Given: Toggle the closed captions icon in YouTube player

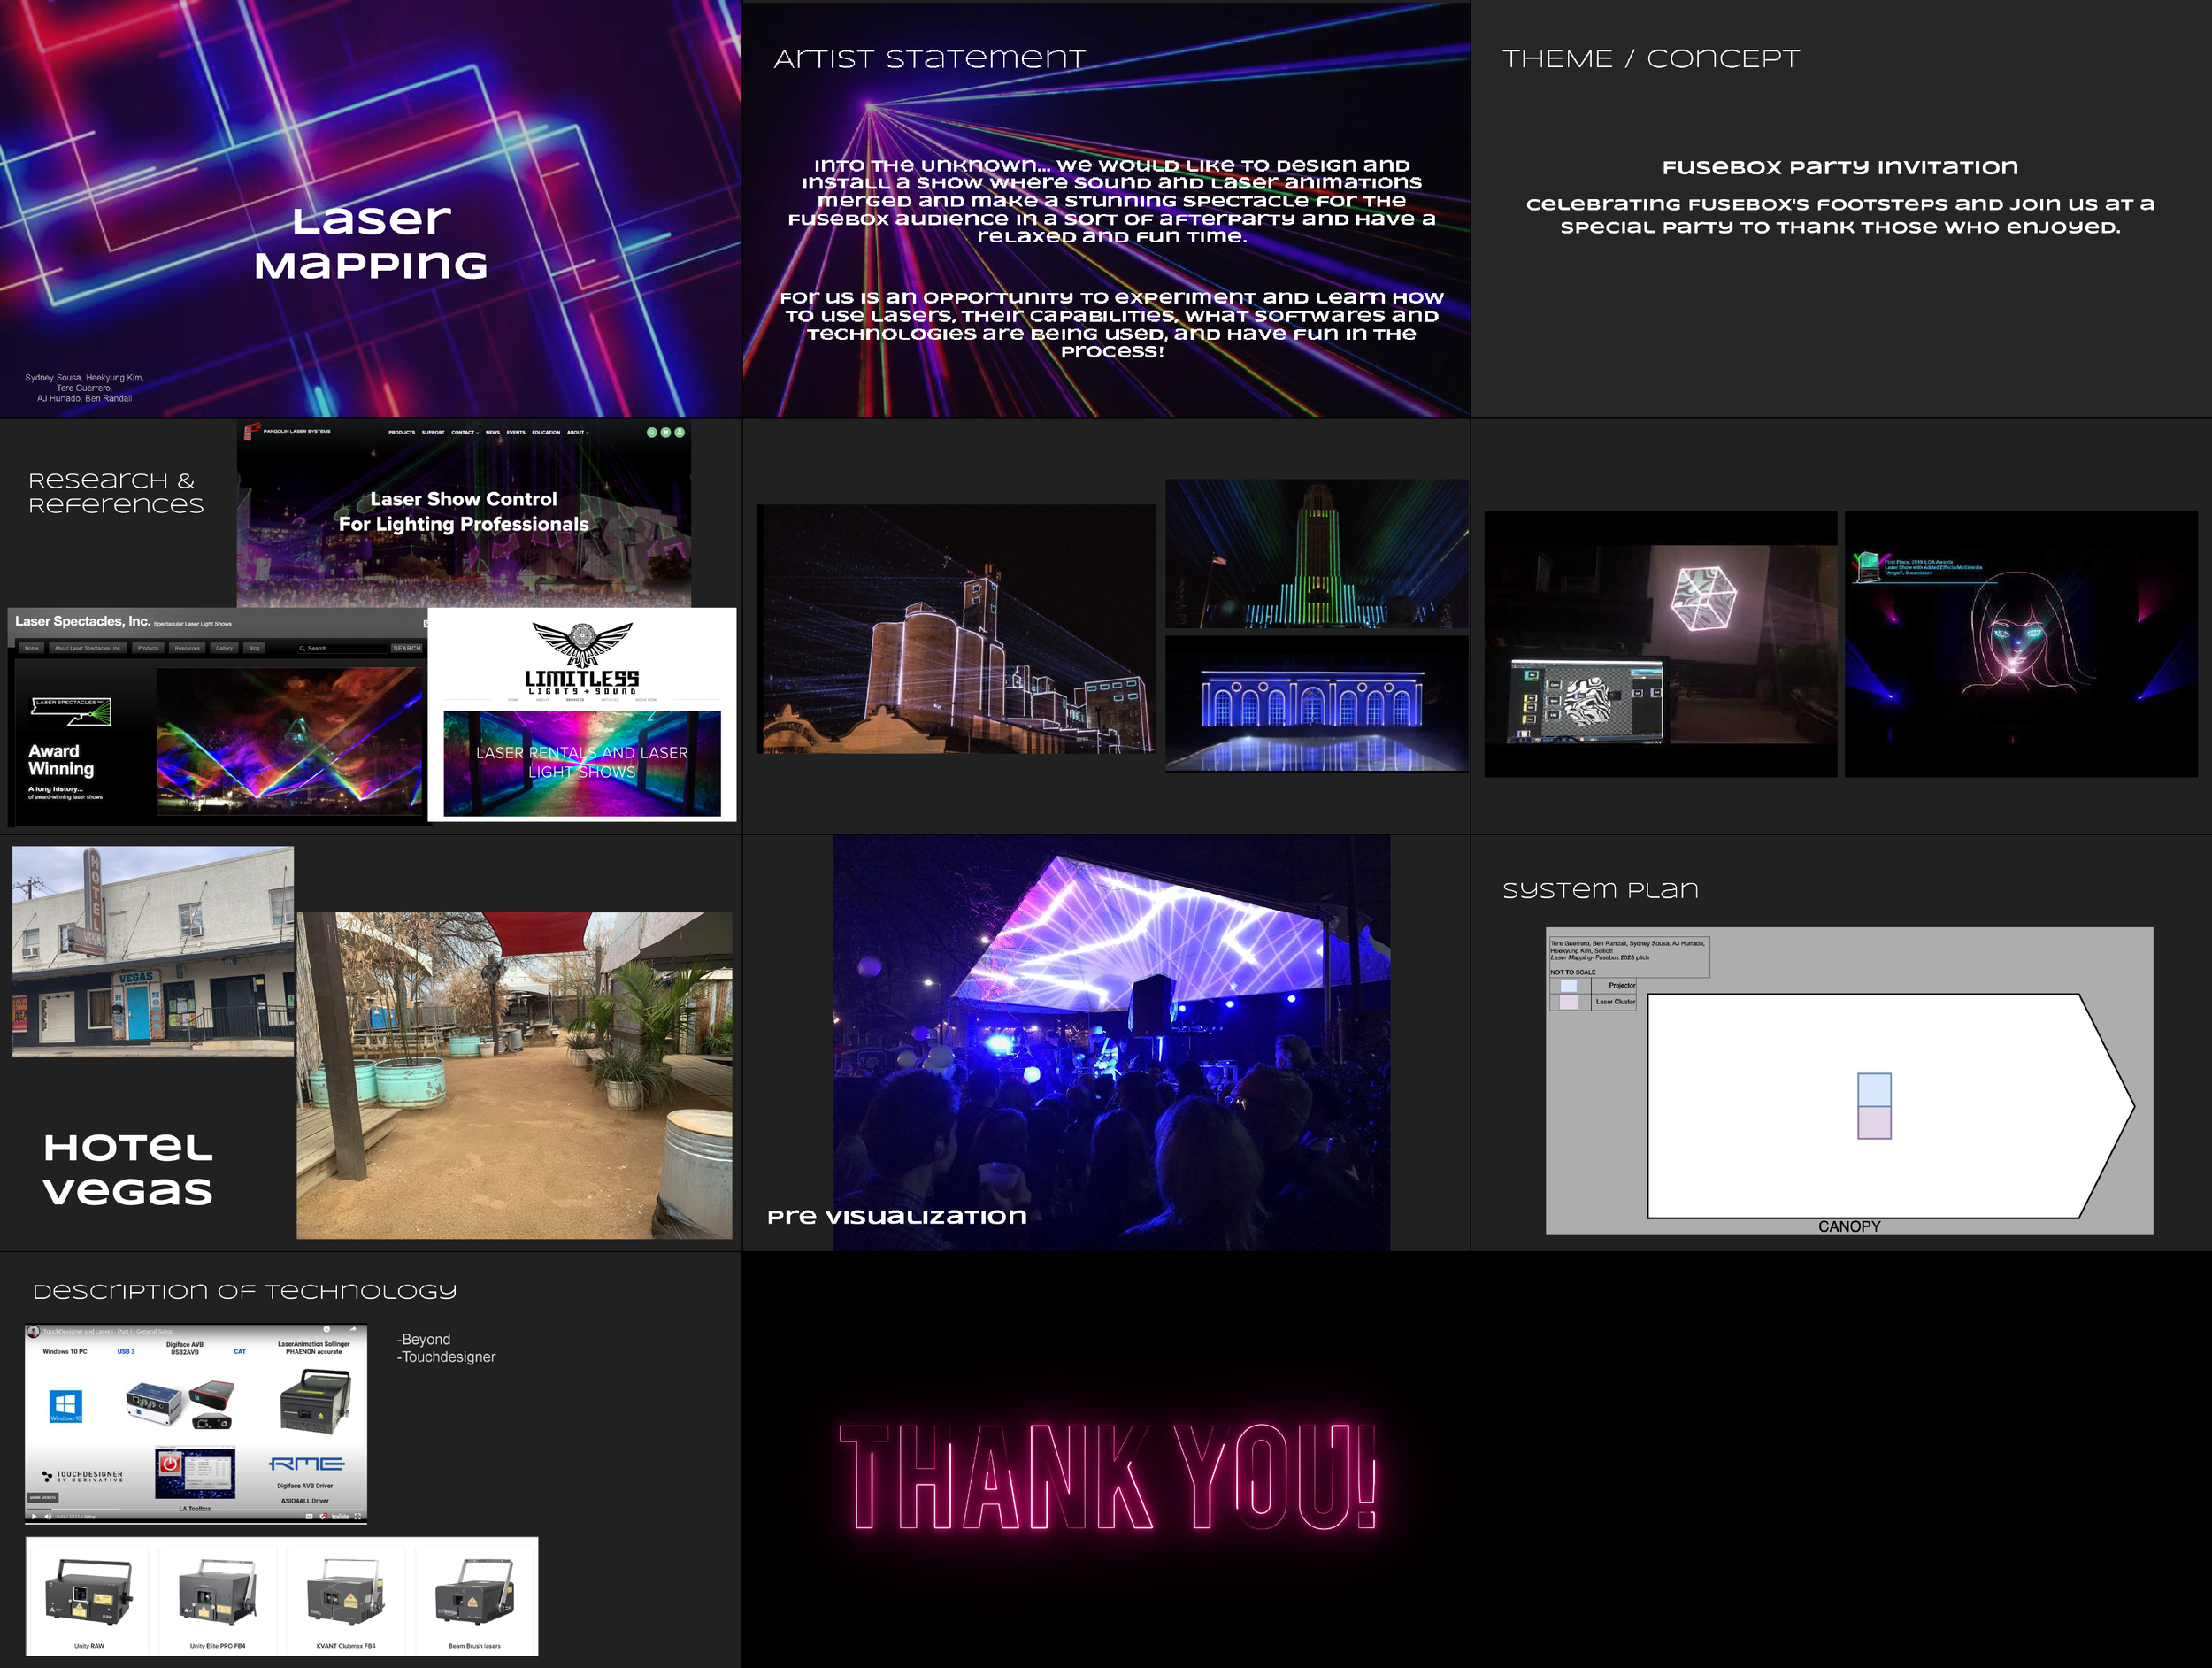Looking at the screenshot, I should pyautogui.click(x=310, y=1517).
